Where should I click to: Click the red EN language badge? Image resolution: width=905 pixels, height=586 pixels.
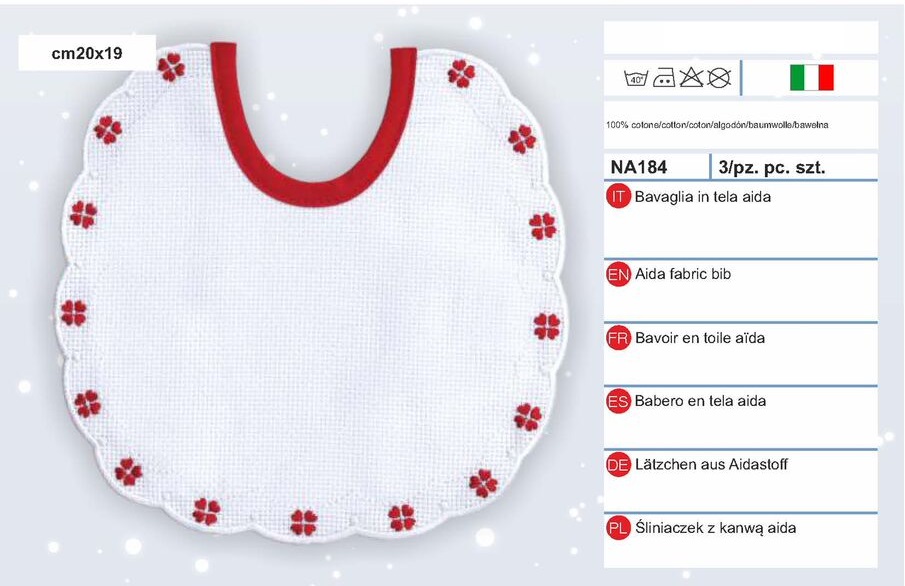tap(618, 274)
